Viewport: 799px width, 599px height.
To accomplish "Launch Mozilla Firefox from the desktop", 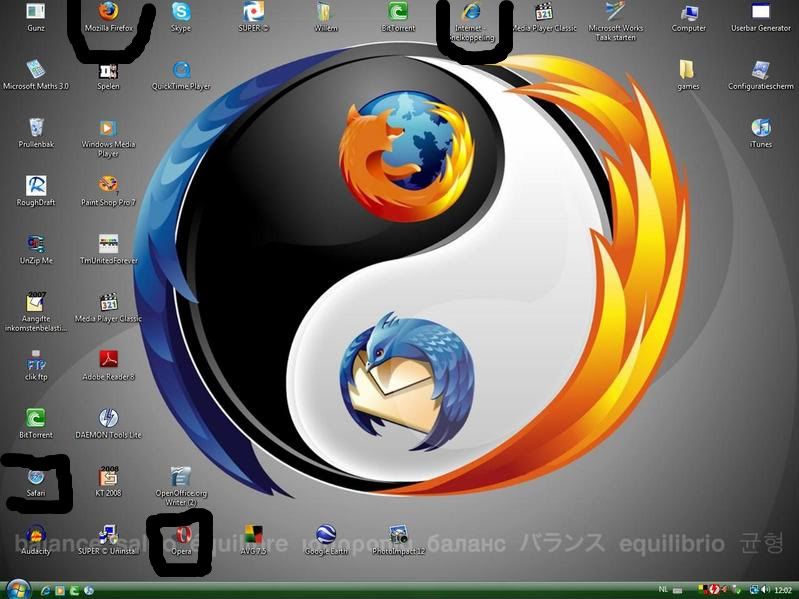I will coord(109,17).
